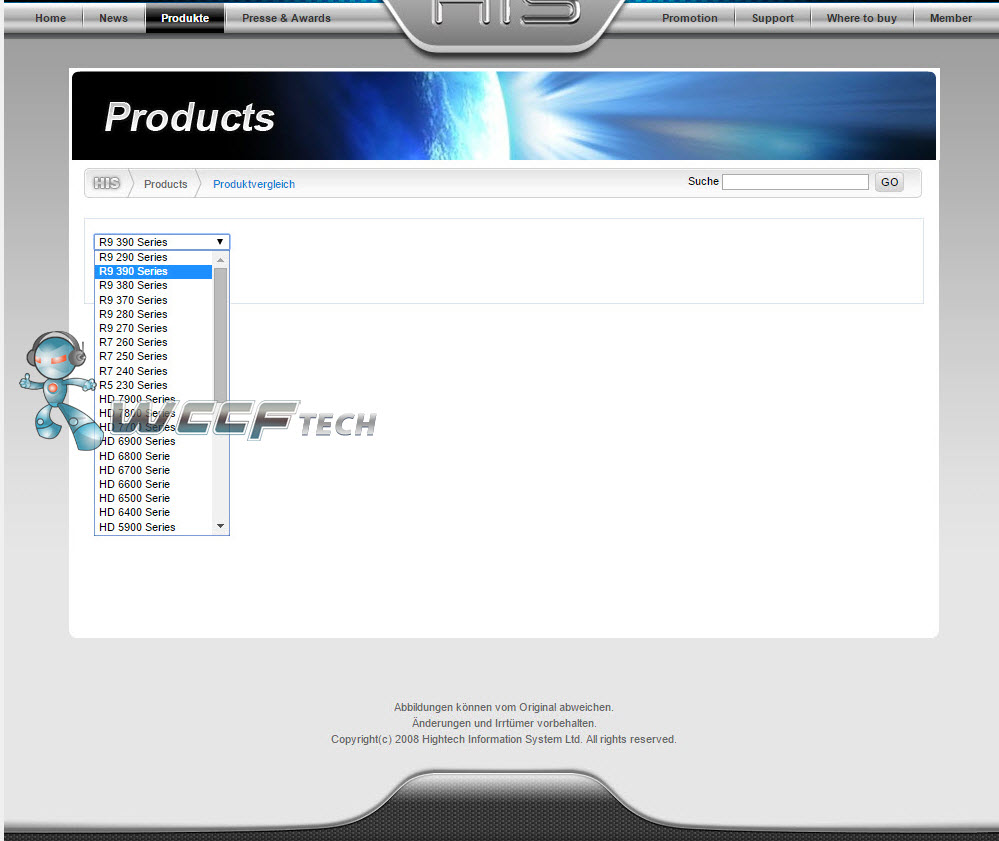The image size is (999, 841).
Task: Open the Home navigation menu item
Action: click(x=50, y=18)
